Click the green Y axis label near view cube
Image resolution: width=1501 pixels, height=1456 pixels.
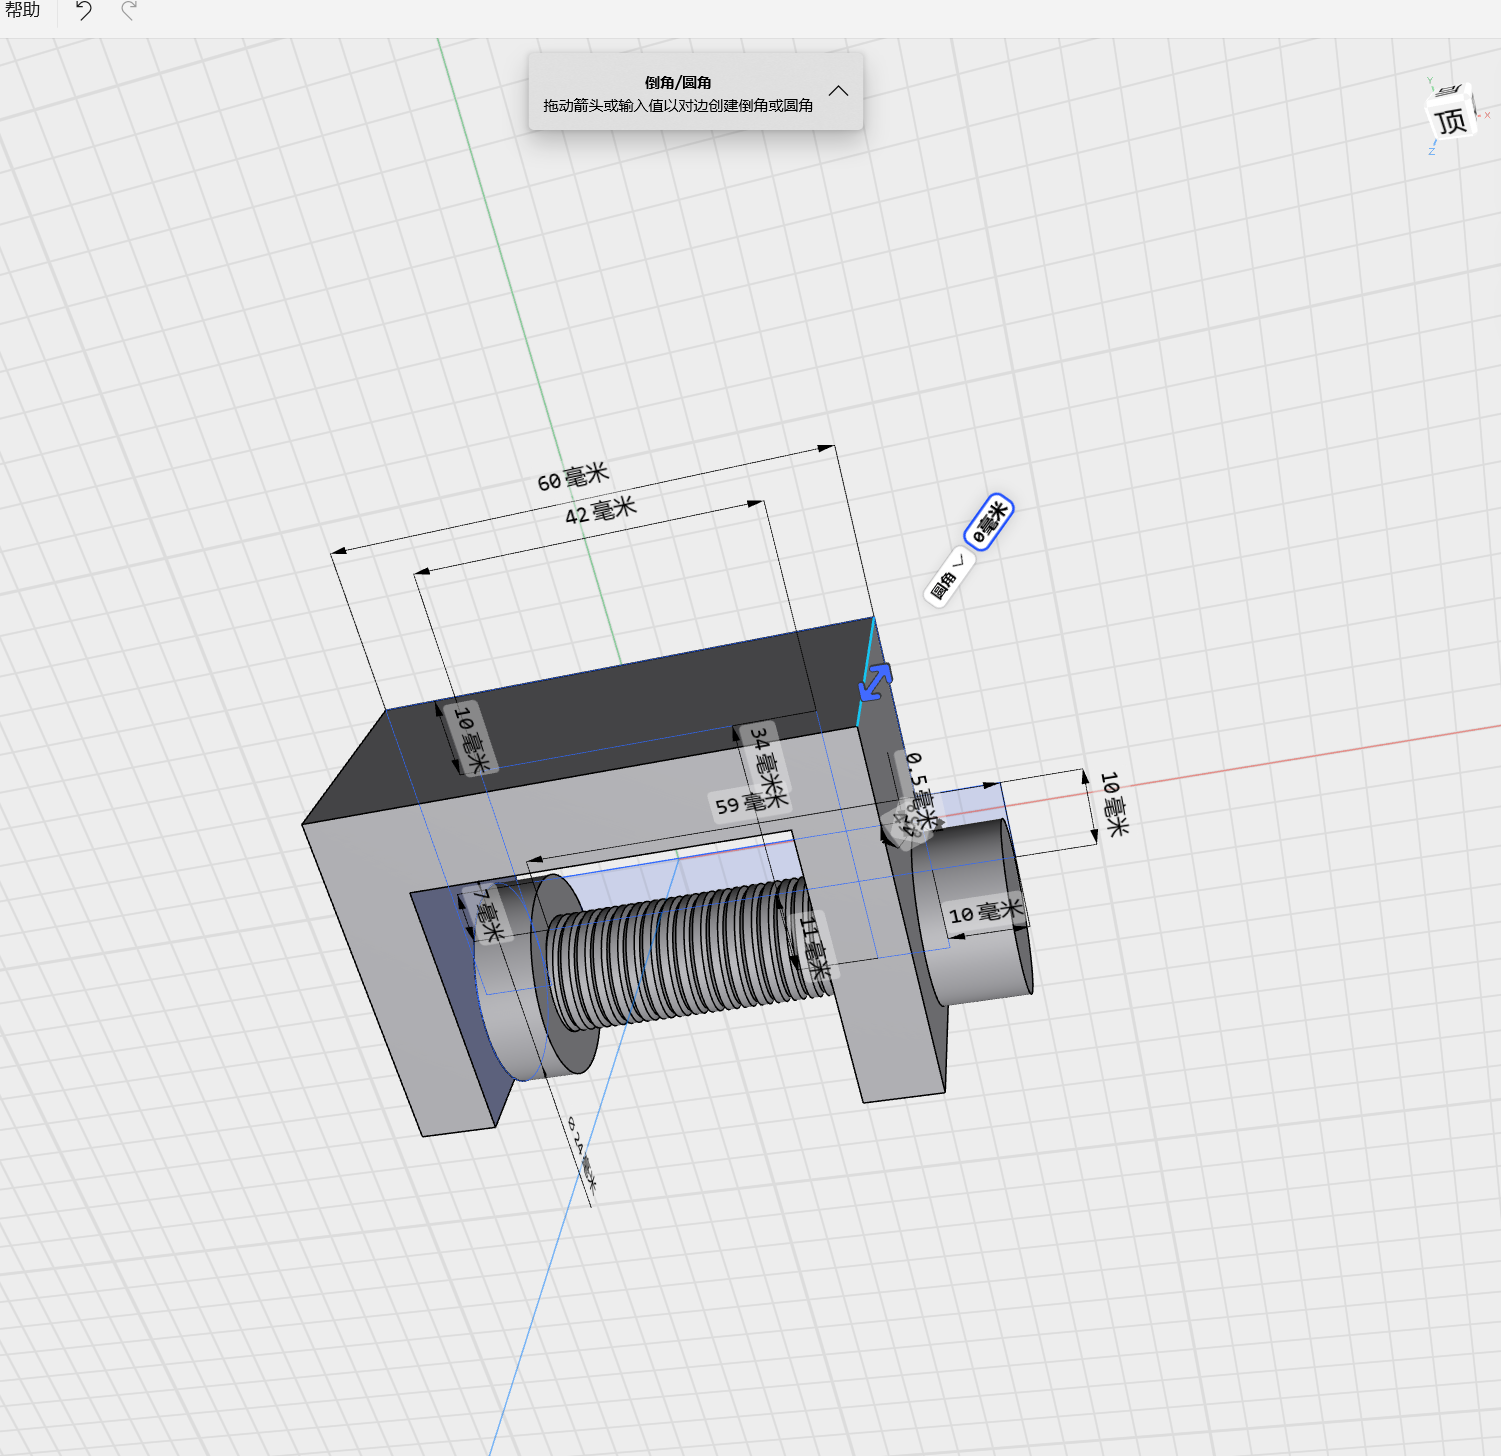coord(1430,81)
